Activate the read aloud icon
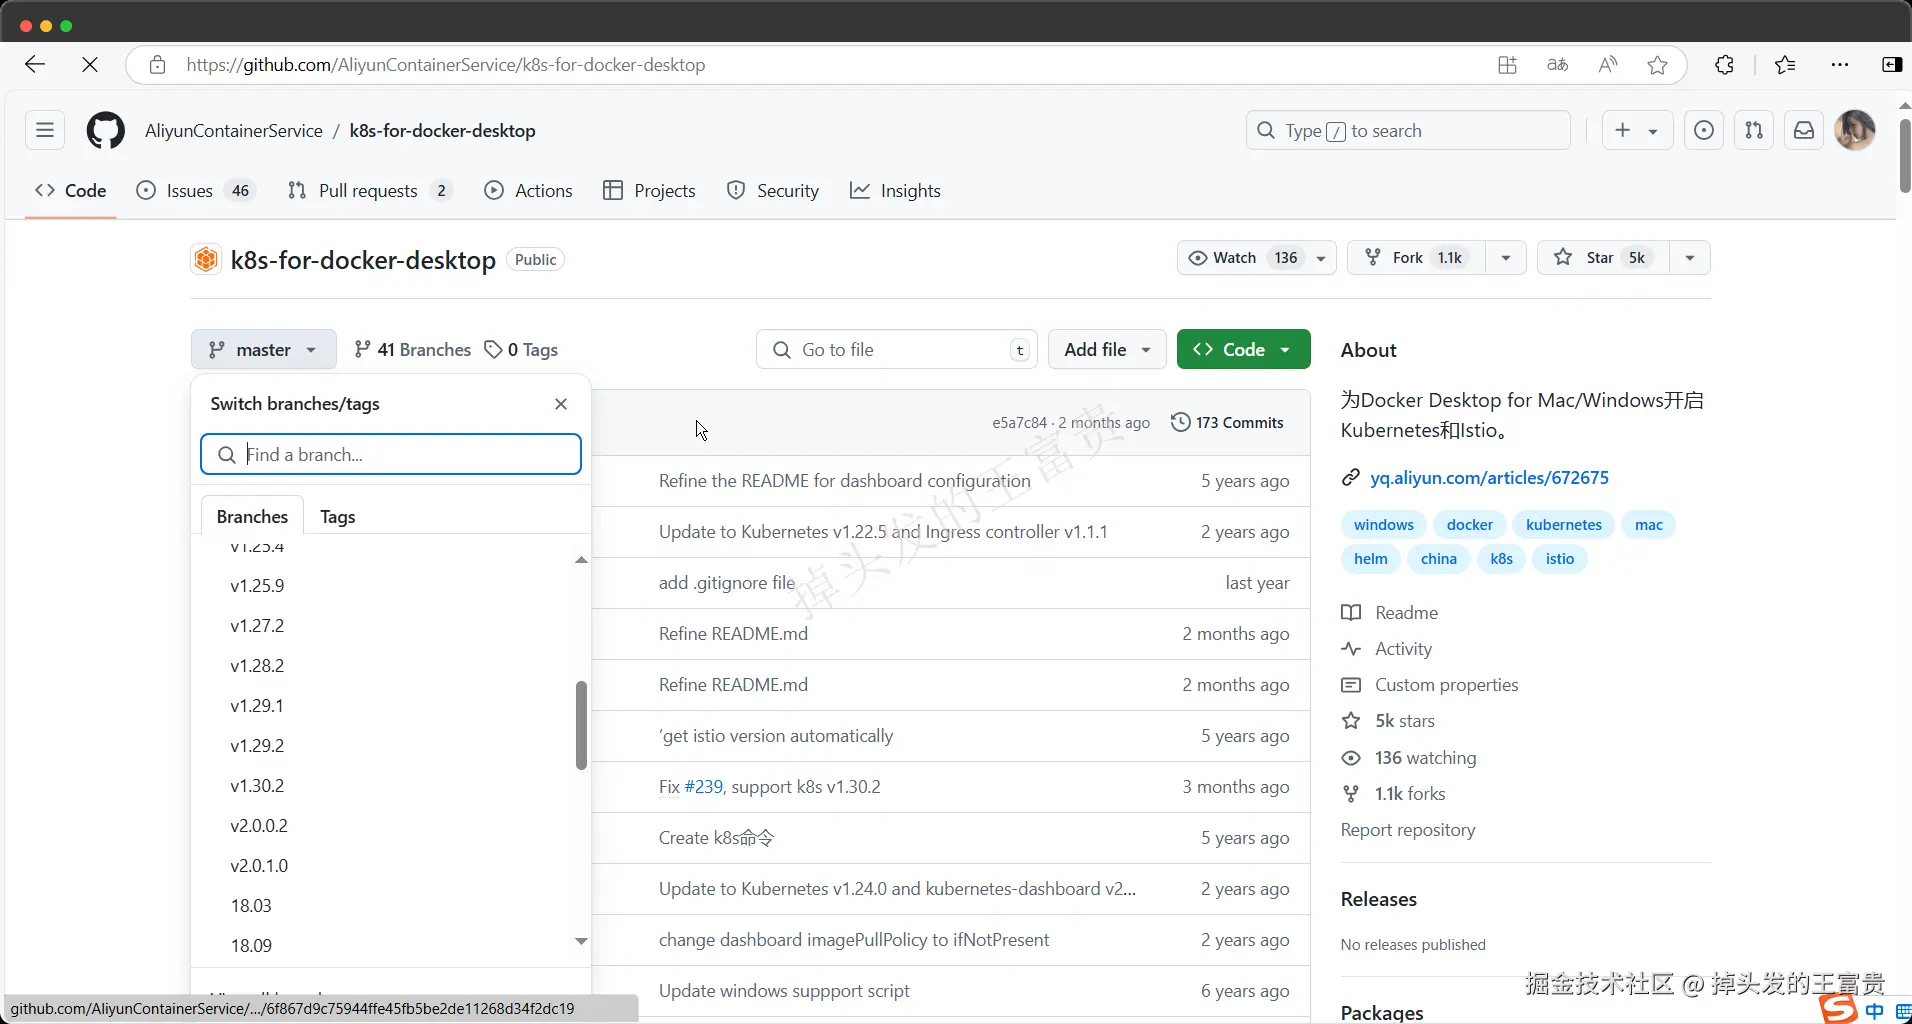The height and width of the screenshot is (1024, 1912). pos(1607,65)
